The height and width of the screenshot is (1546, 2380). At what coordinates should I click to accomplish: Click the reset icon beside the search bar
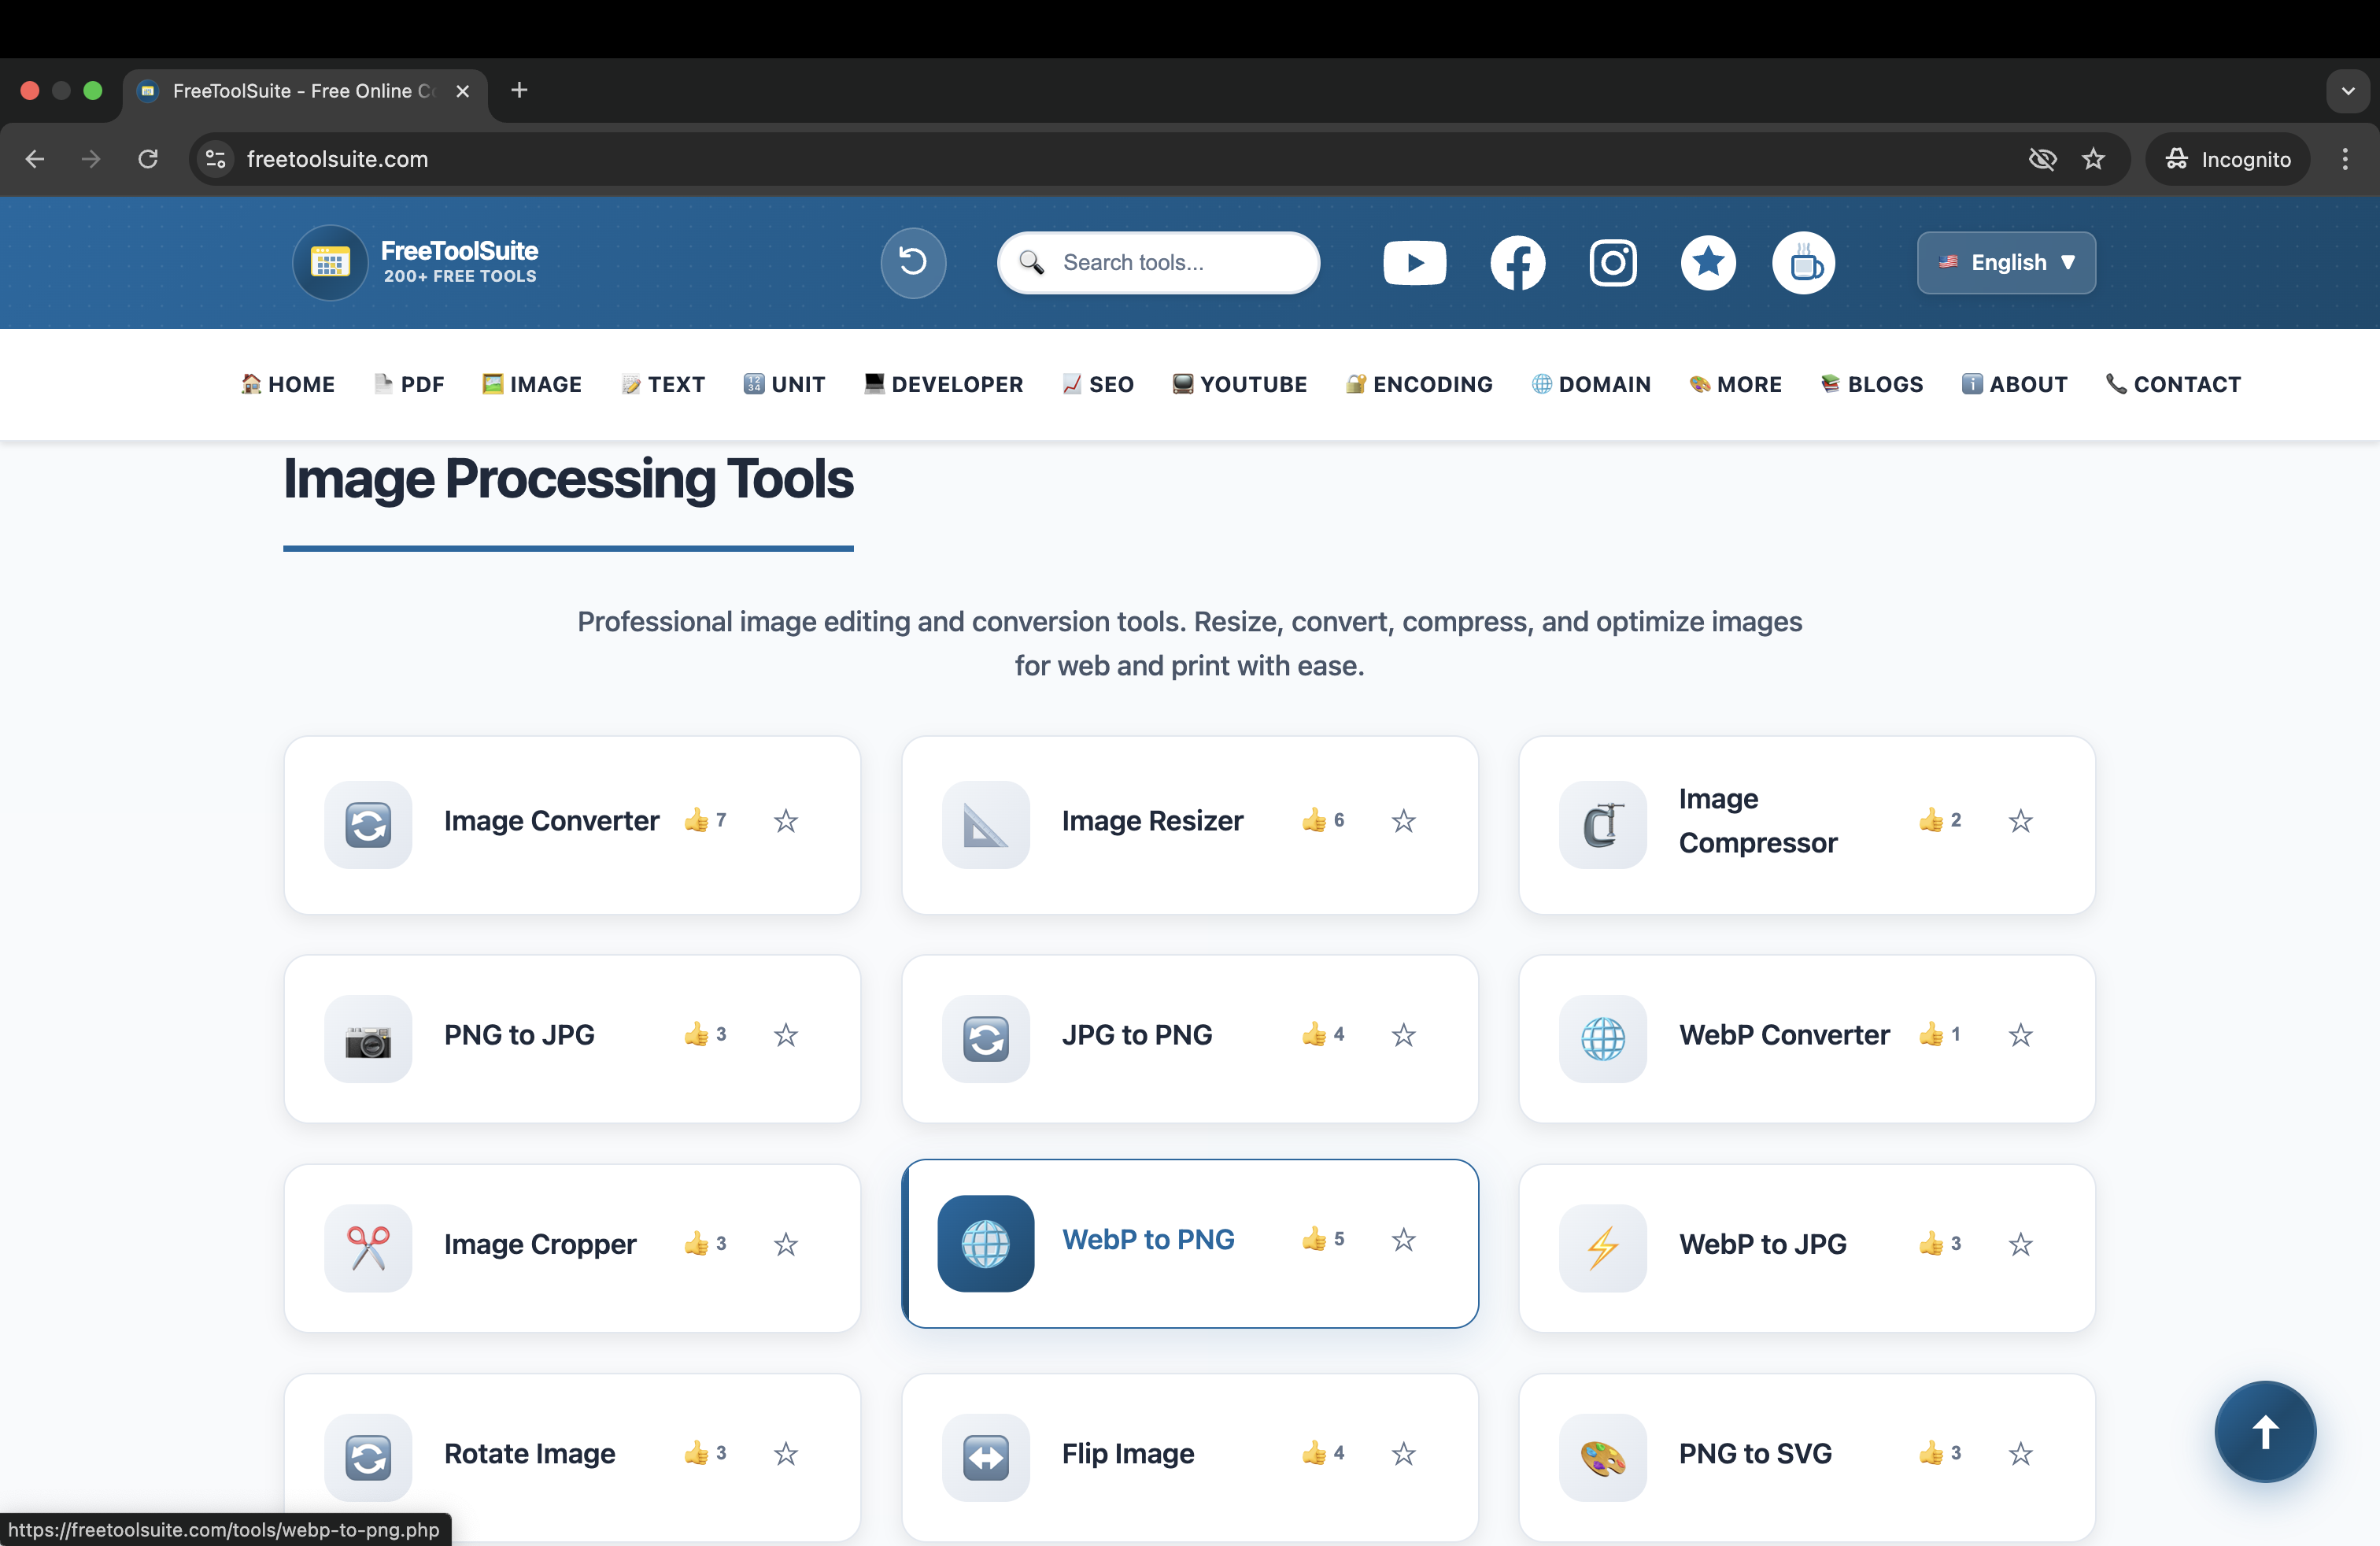click(911, 262)
